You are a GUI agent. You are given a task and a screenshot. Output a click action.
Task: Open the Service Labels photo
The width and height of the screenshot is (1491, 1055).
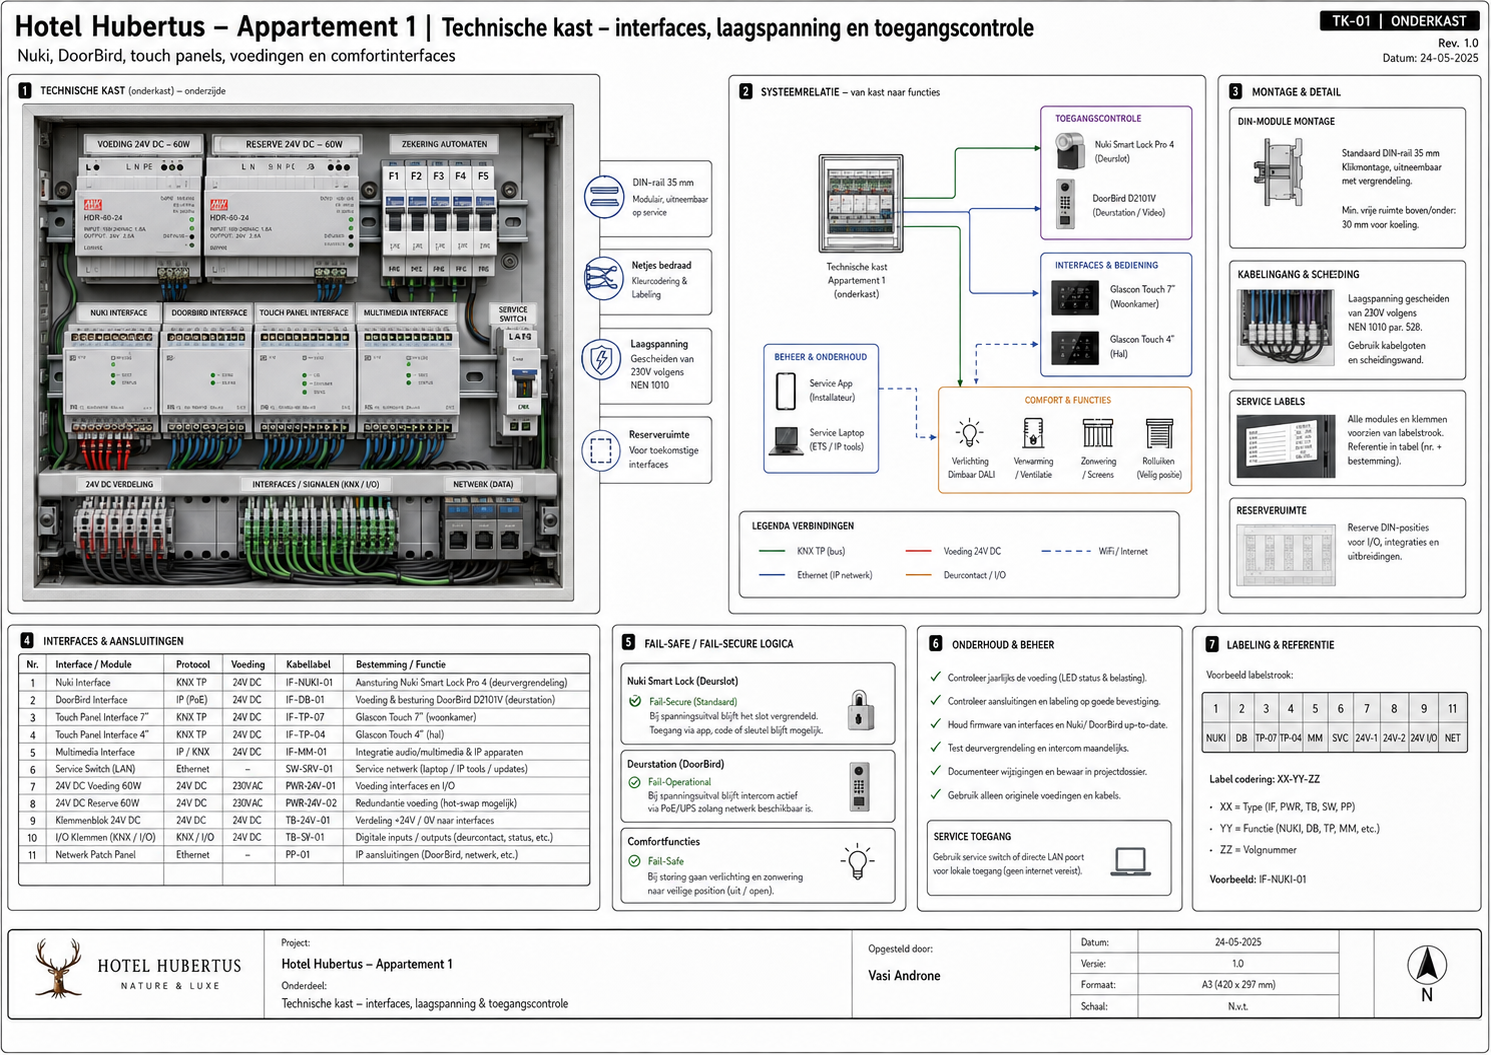coord(1285,447)
